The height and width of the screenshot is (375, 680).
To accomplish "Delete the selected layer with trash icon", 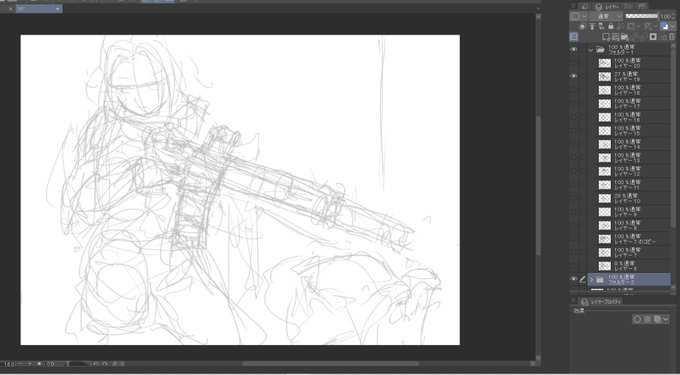I will (672, 37).
